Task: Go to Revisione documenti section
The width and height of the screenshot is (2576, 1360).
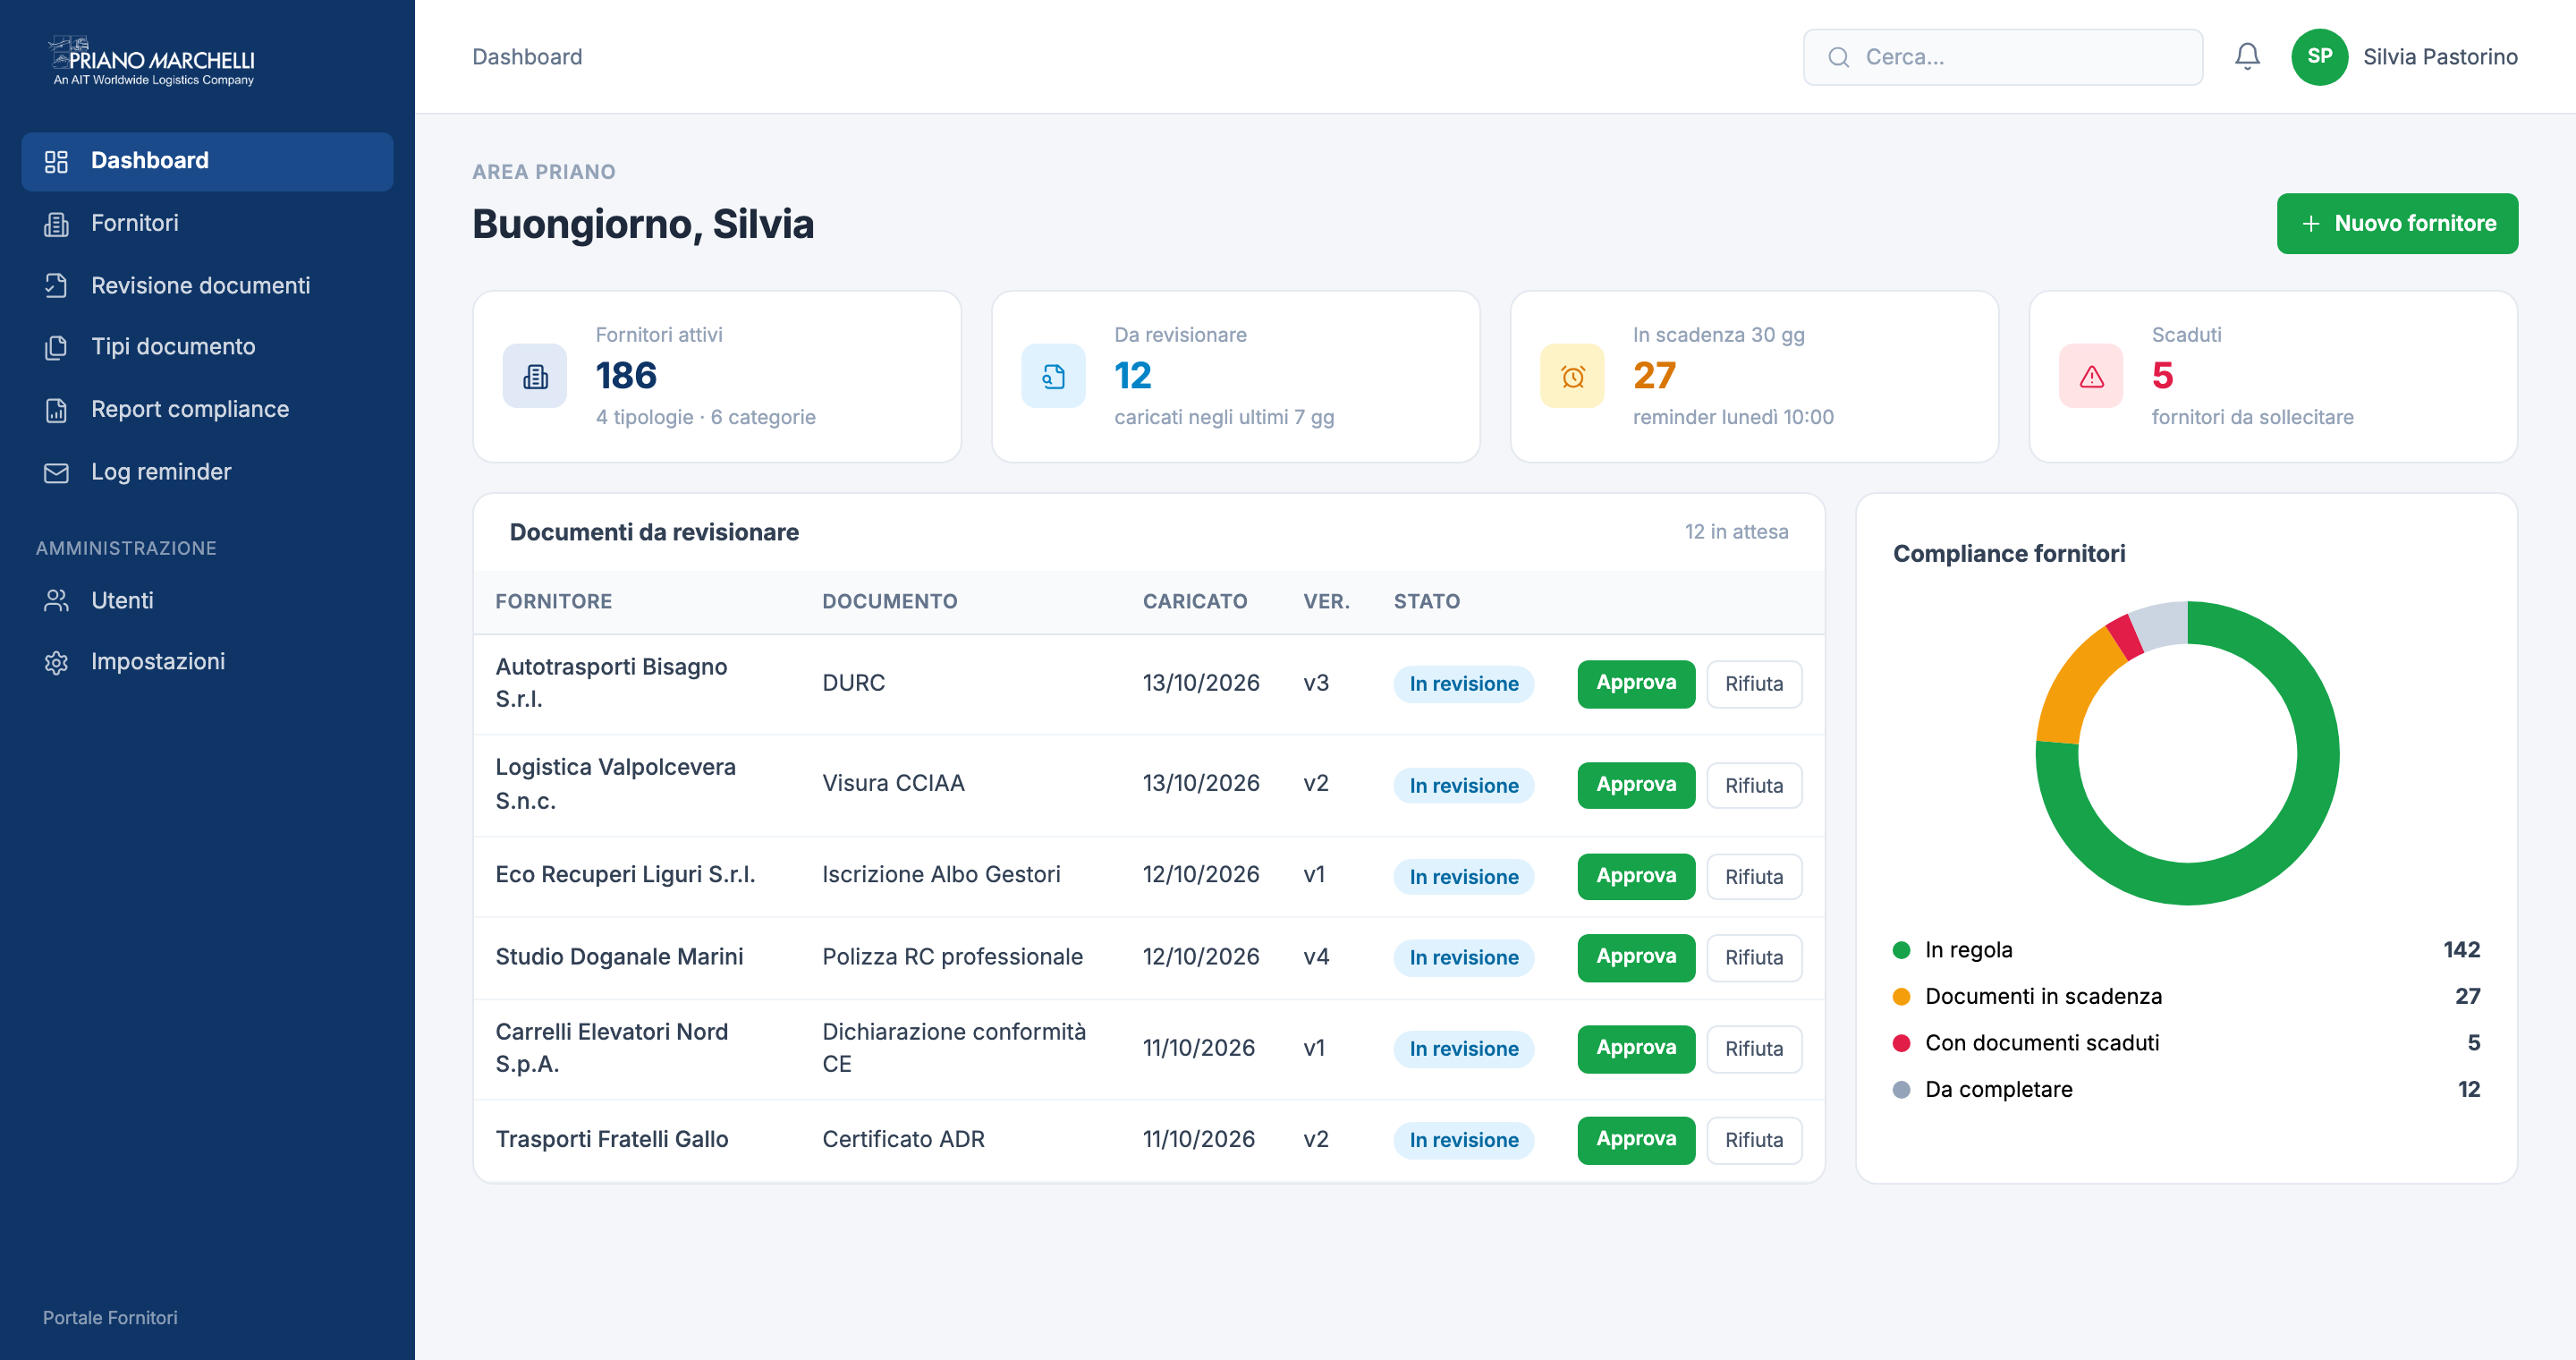Action: (207, 286)
